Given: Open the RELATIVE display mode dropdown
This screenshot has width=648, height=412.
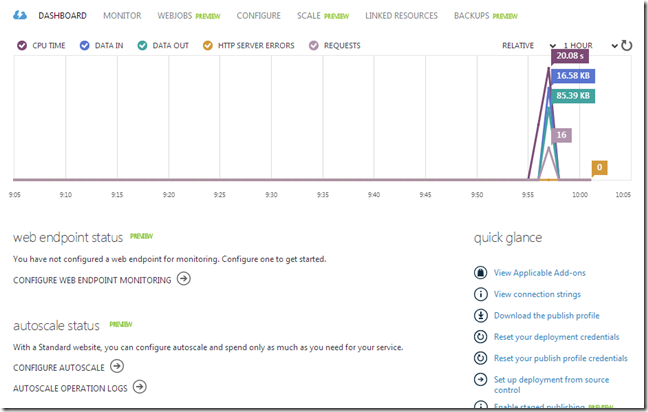Looking at the screenshot, I should (529, 45).
